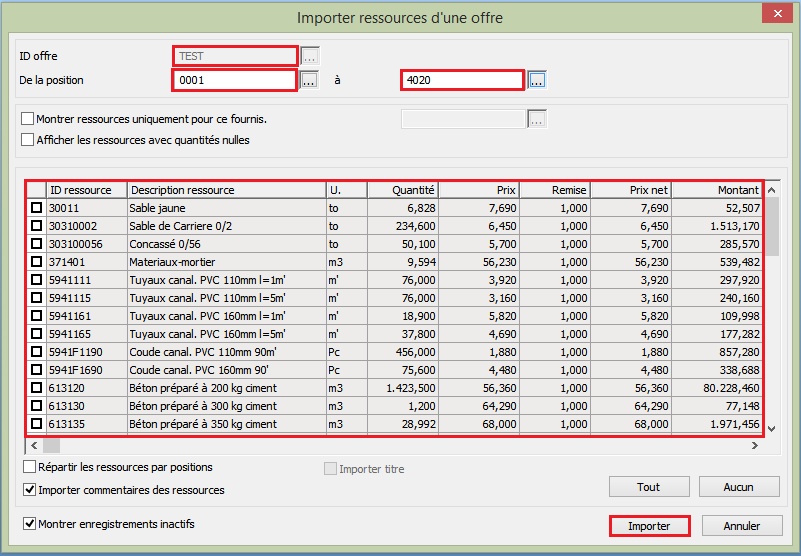Screen dimensions: 801x556
Task: Check 'Afficher les ressources avec quantités nulles'
Action: click(x=27, y=140)
